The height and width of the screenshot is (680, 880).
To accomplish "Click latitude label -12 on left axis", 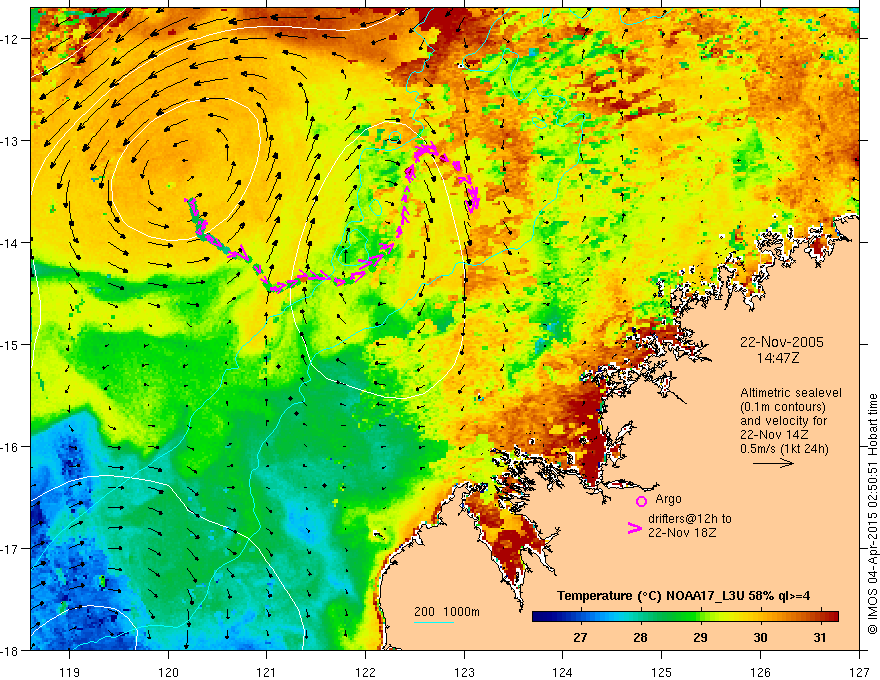I will pos(10,39).
